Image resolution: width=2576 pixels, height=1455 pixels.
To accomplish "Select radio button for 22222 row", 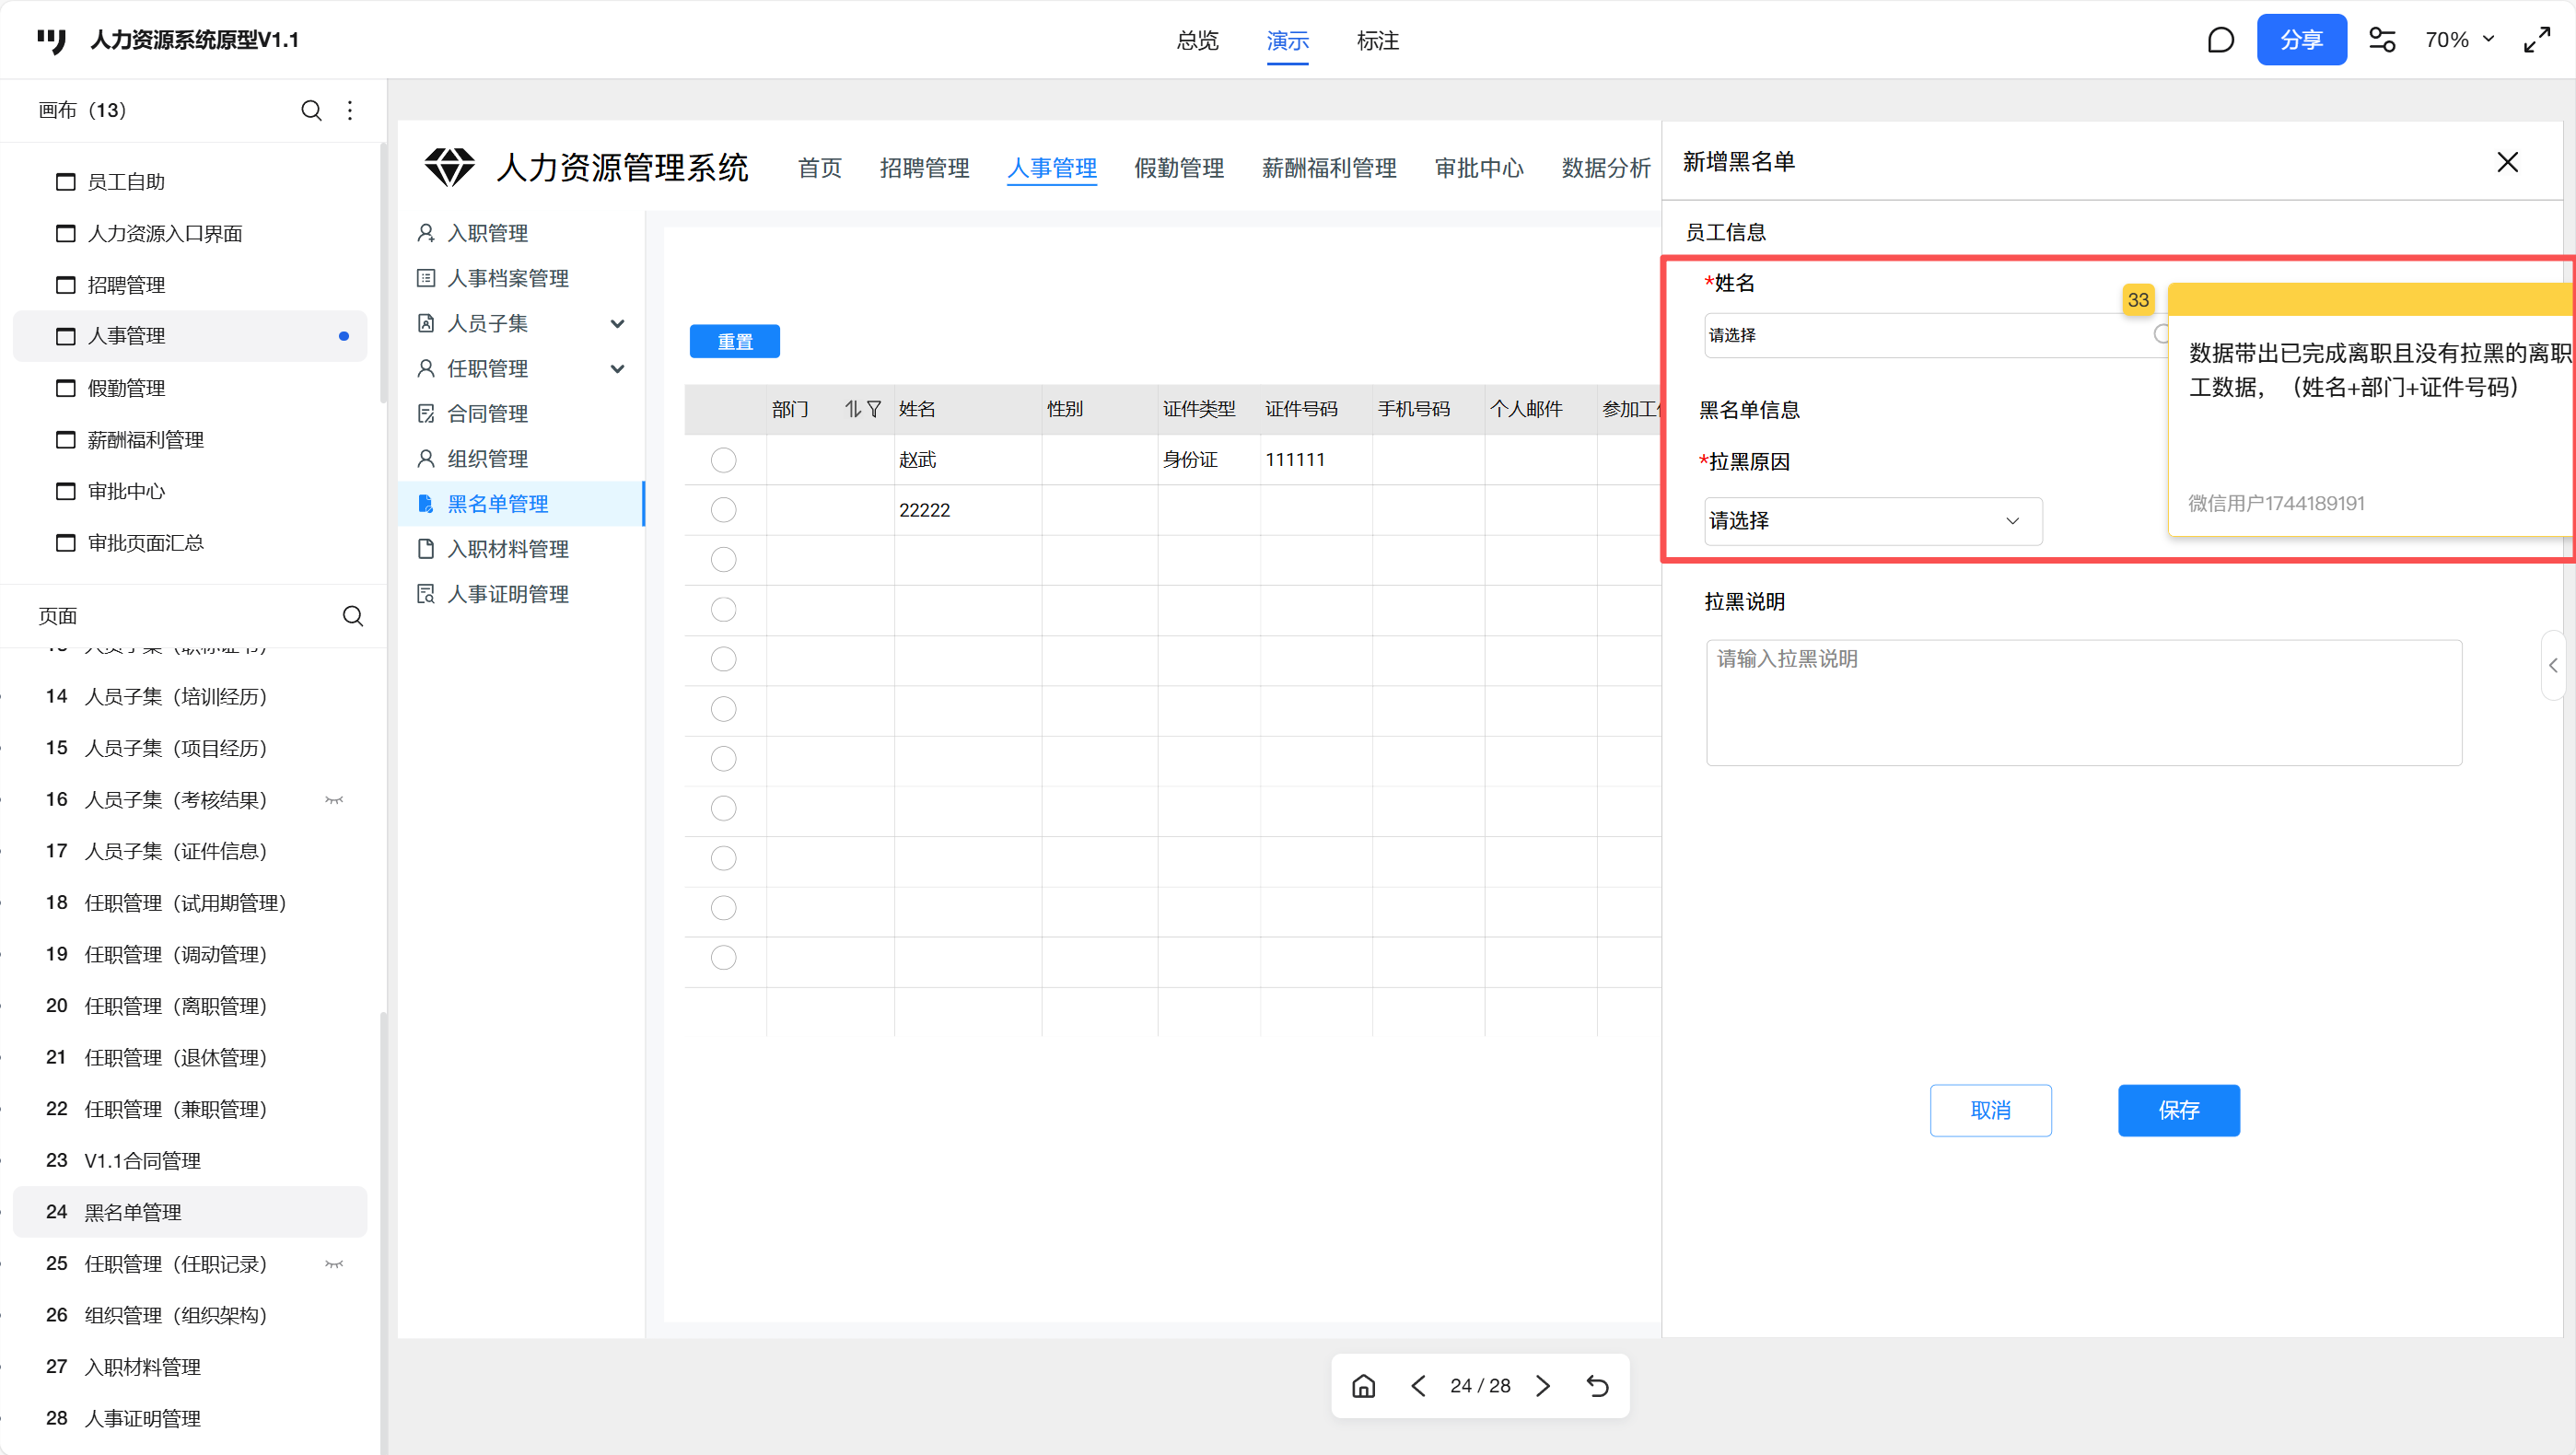I will [723, 510].
